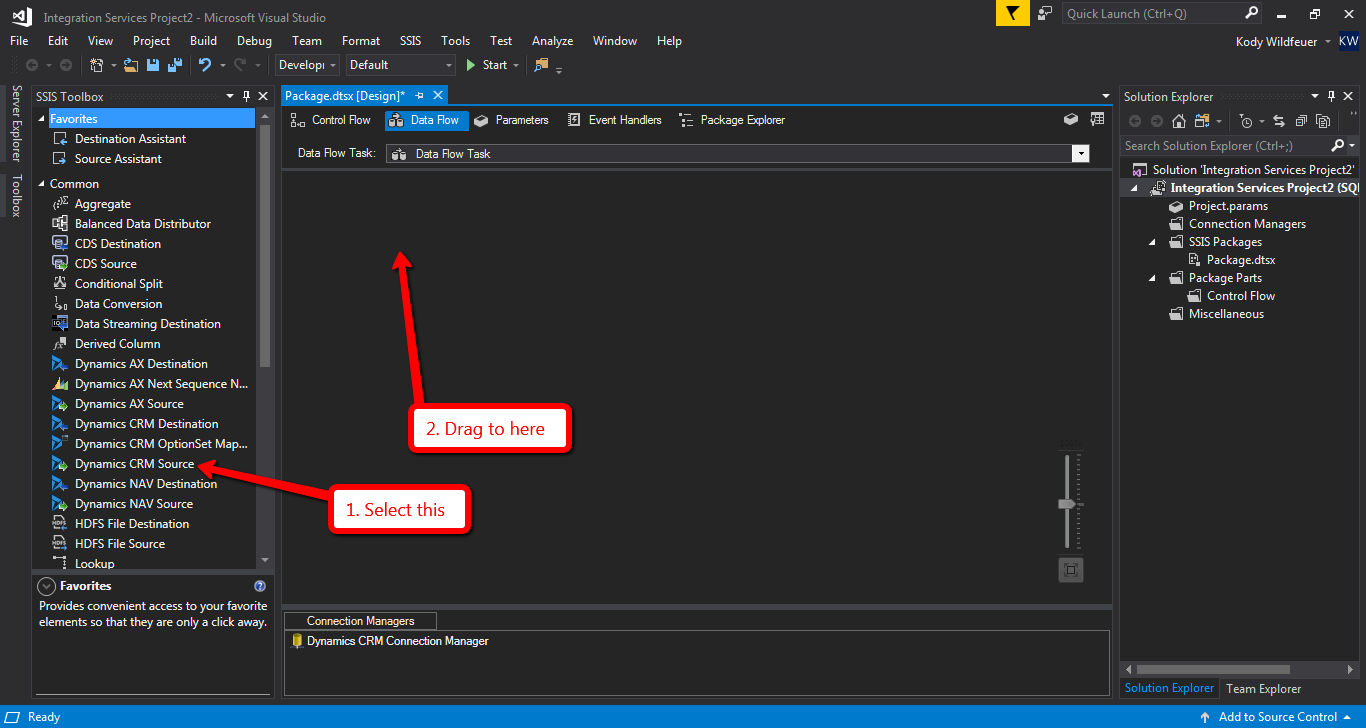Select Aggregate component in toolbox

pyautogui.click(x=102, y=204)
